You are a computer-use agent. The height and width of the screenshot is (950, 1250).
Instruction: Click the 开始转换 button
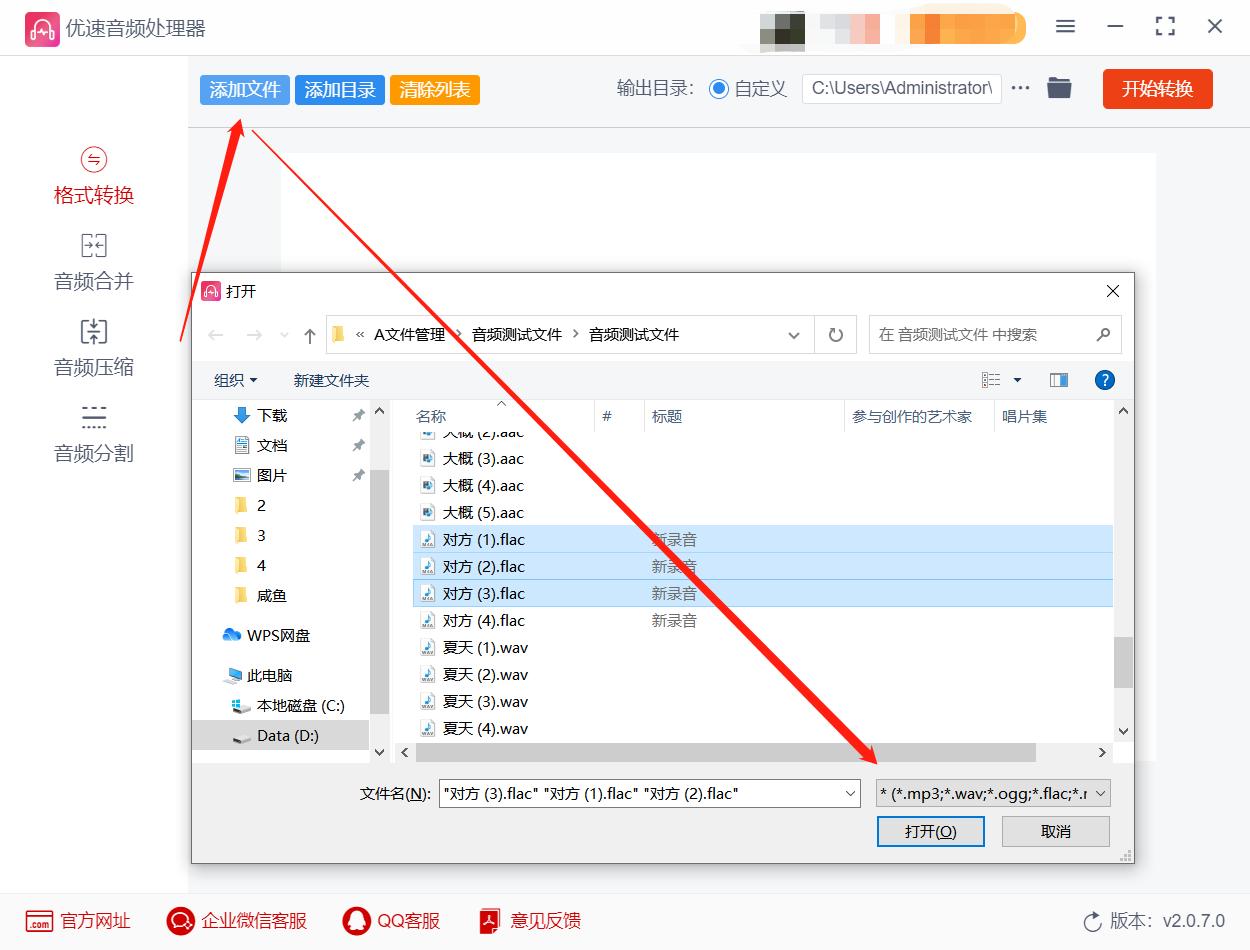pyautogui.click(x=1157, y=88)
